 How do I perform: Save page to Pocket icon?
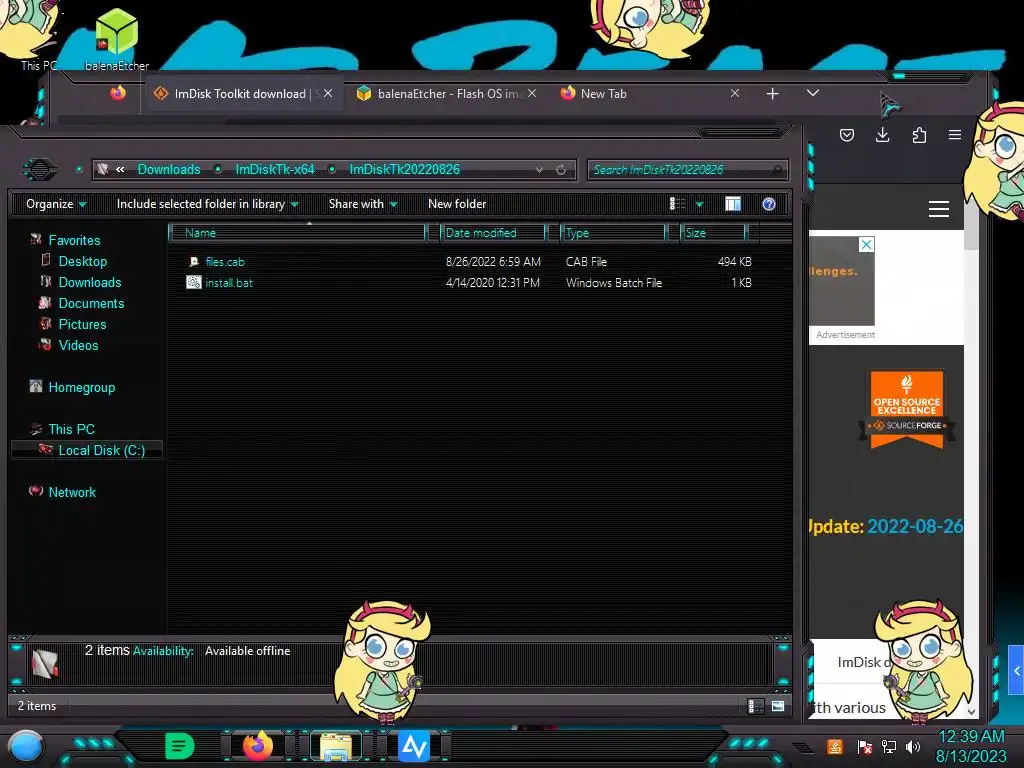[x=847, y=135]
